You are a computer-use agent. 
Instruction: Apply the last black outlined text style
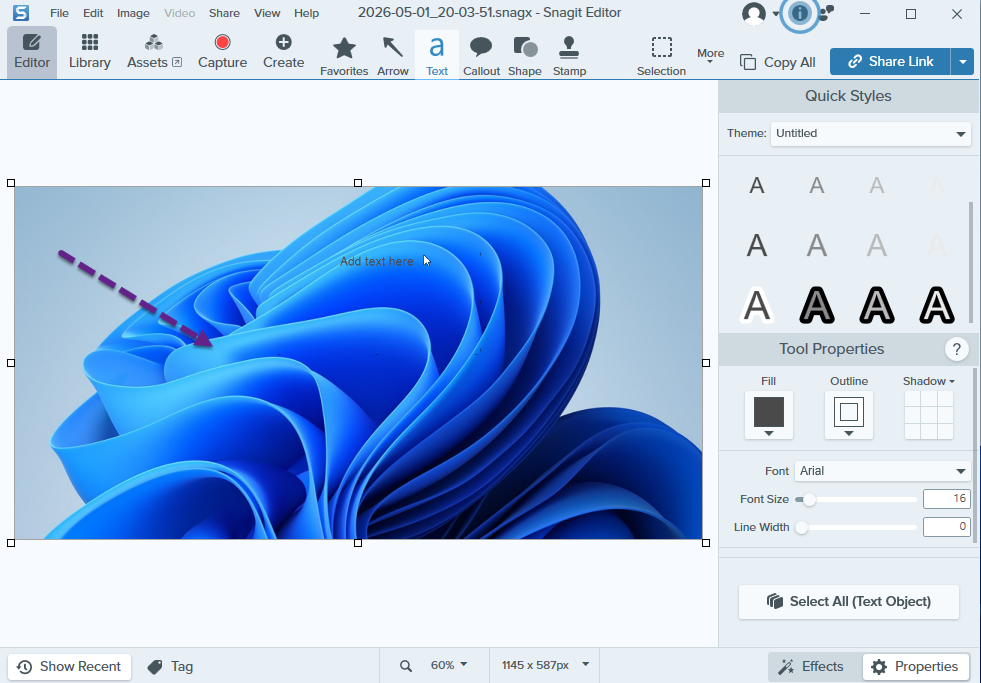pos(937,305)
